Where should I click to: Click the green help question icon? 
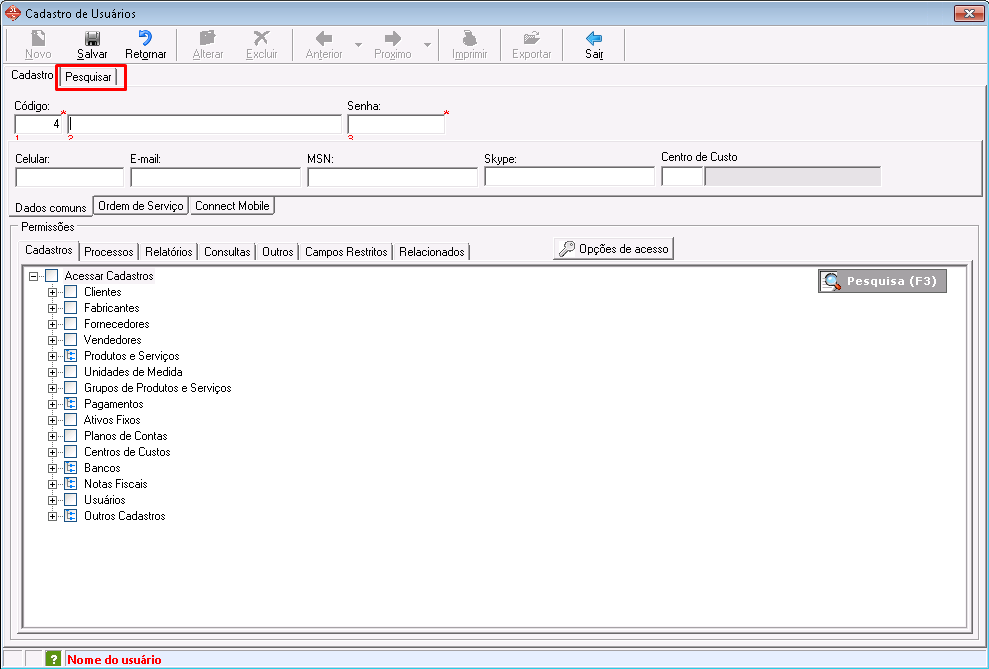(53, 659)
